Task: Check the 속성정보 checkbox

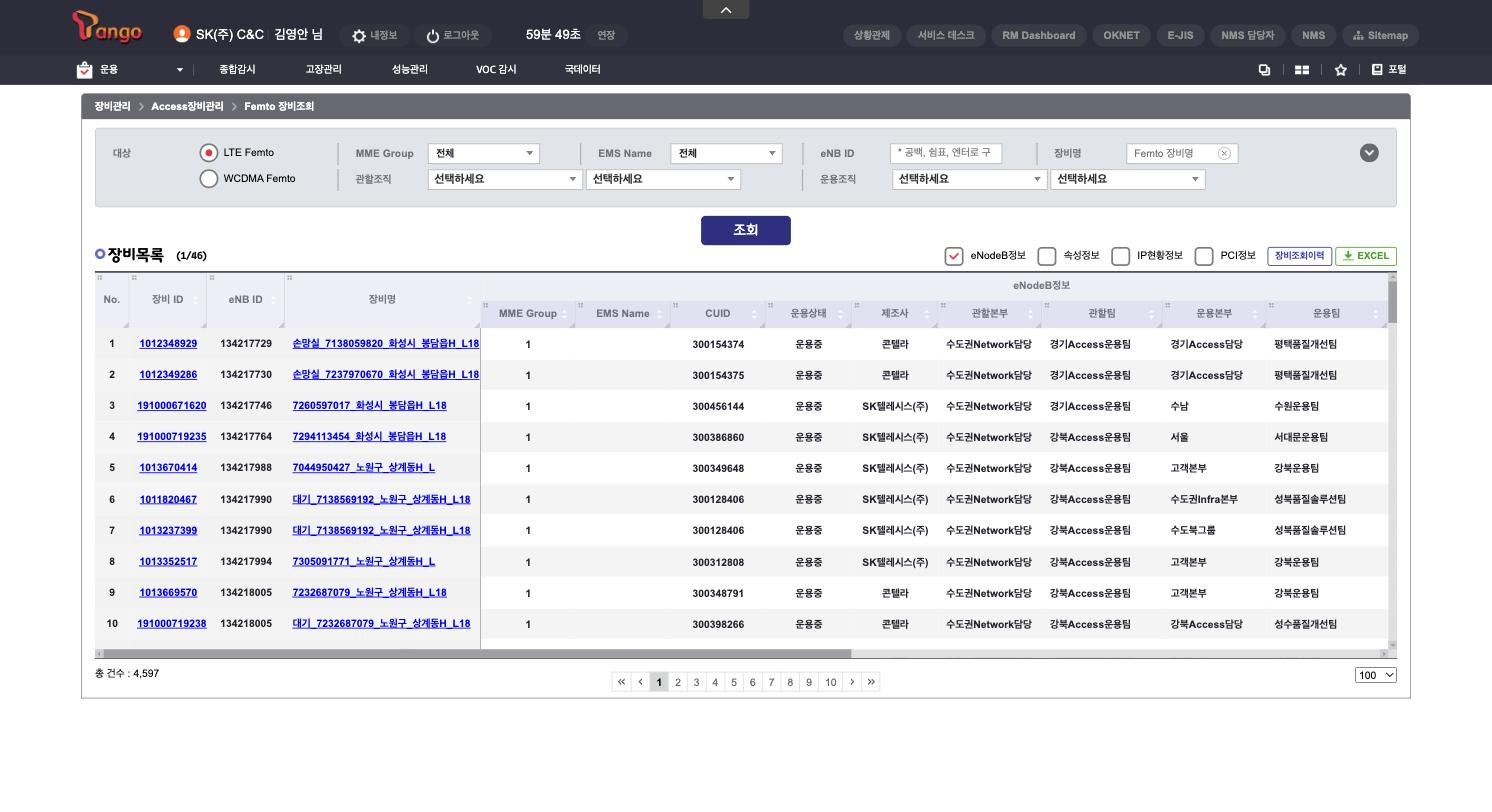Action: (x=1047, y=256)
